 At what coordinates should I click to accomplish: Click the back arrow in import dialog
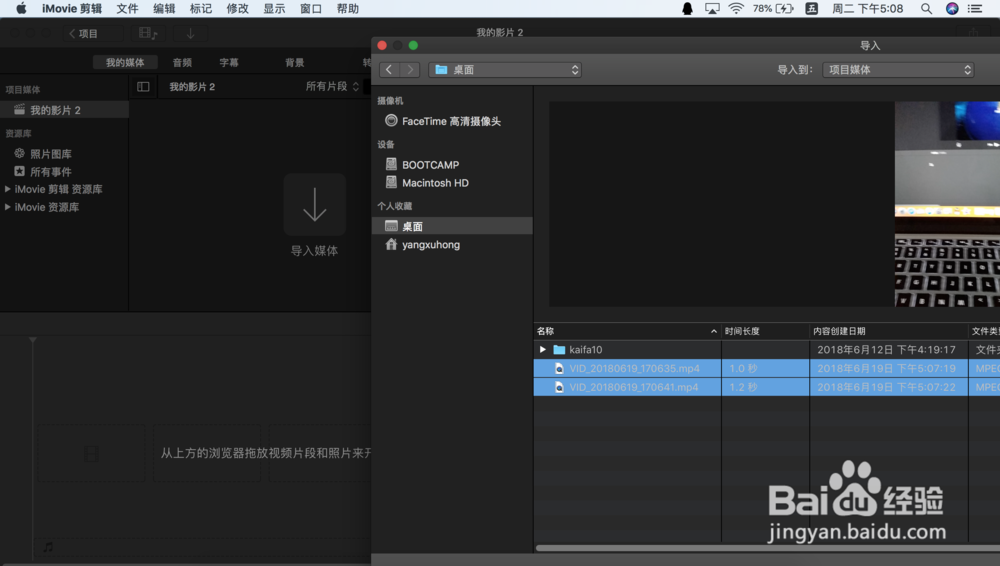coord(389,70)
